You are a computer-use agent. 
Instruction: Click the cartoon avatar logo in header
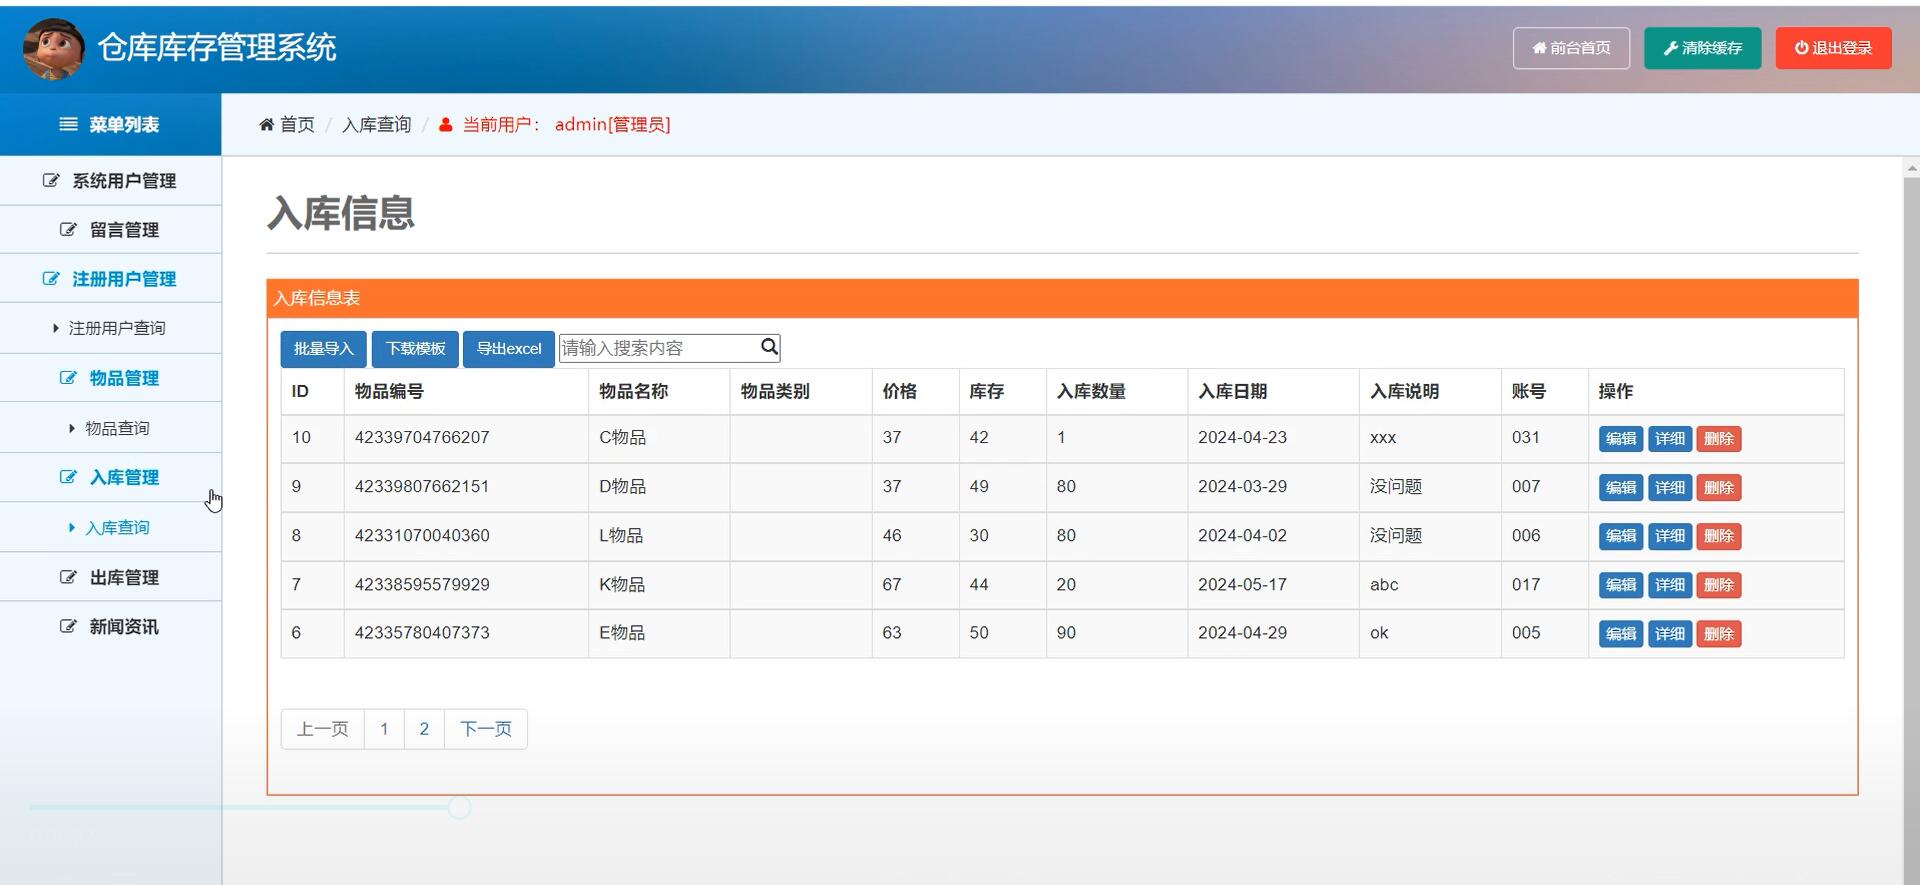[x=53, y=48]
